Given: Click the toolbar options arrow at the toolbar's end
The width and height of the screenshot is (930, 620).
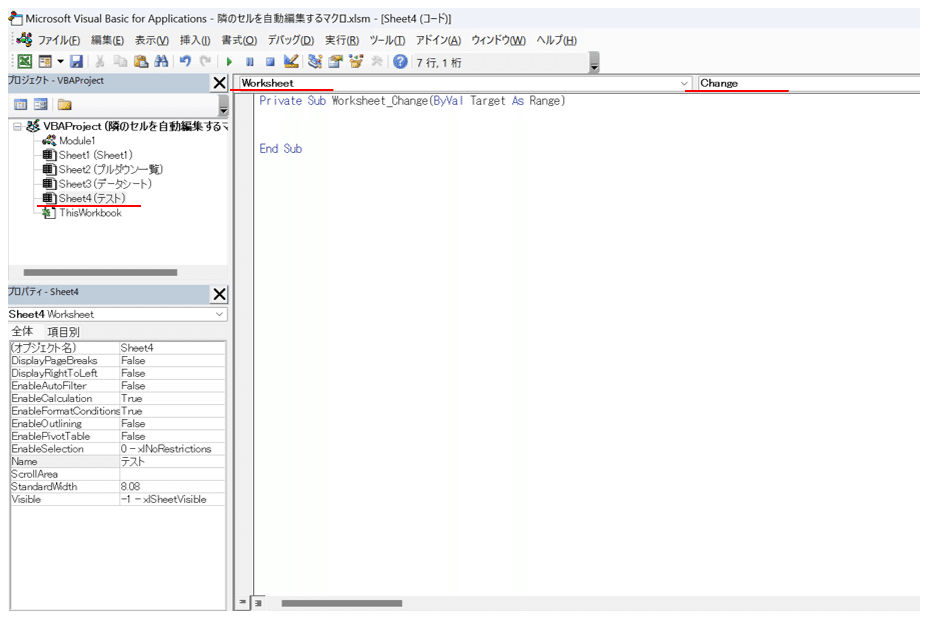Looking at the screenshot, I should [594, 62].
